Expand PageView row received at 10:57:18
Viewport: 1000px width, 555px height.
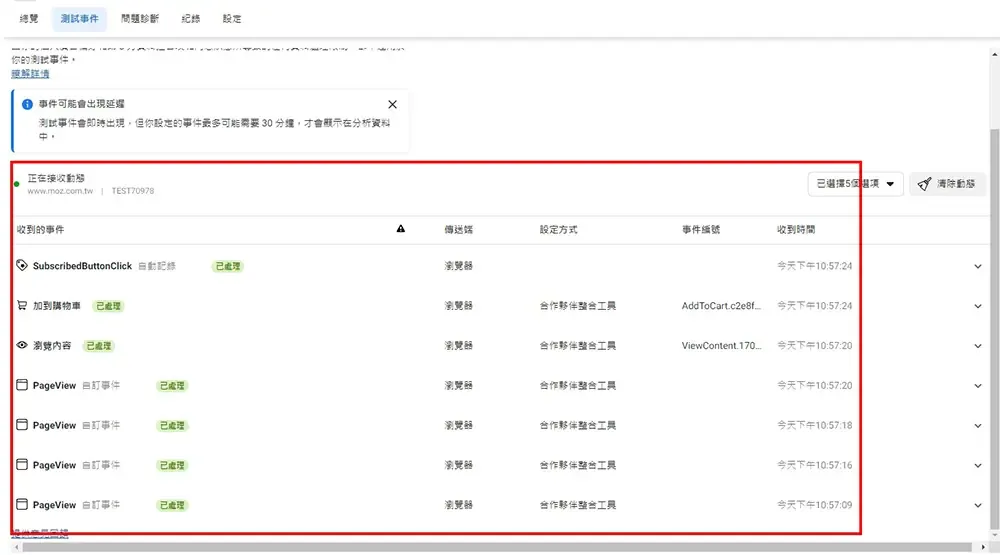(x=978, y=426)
